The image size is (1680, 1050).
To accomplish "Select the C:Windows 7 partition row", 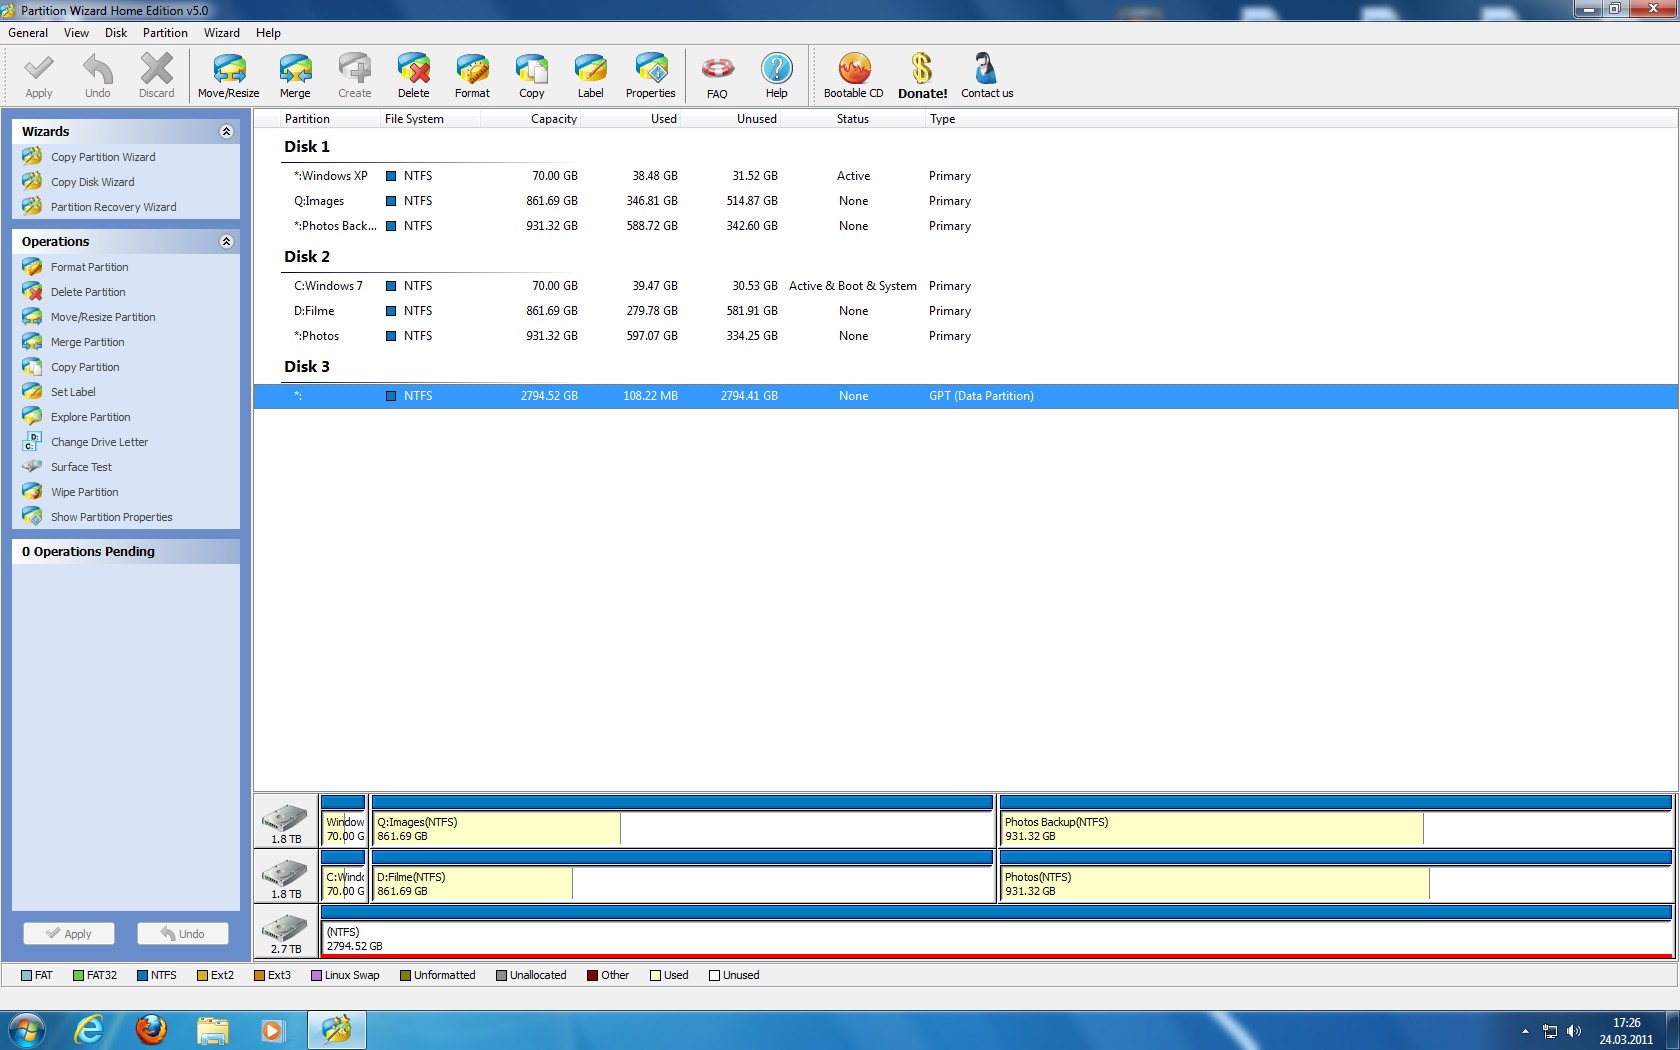I will click(x=965, y=286).
